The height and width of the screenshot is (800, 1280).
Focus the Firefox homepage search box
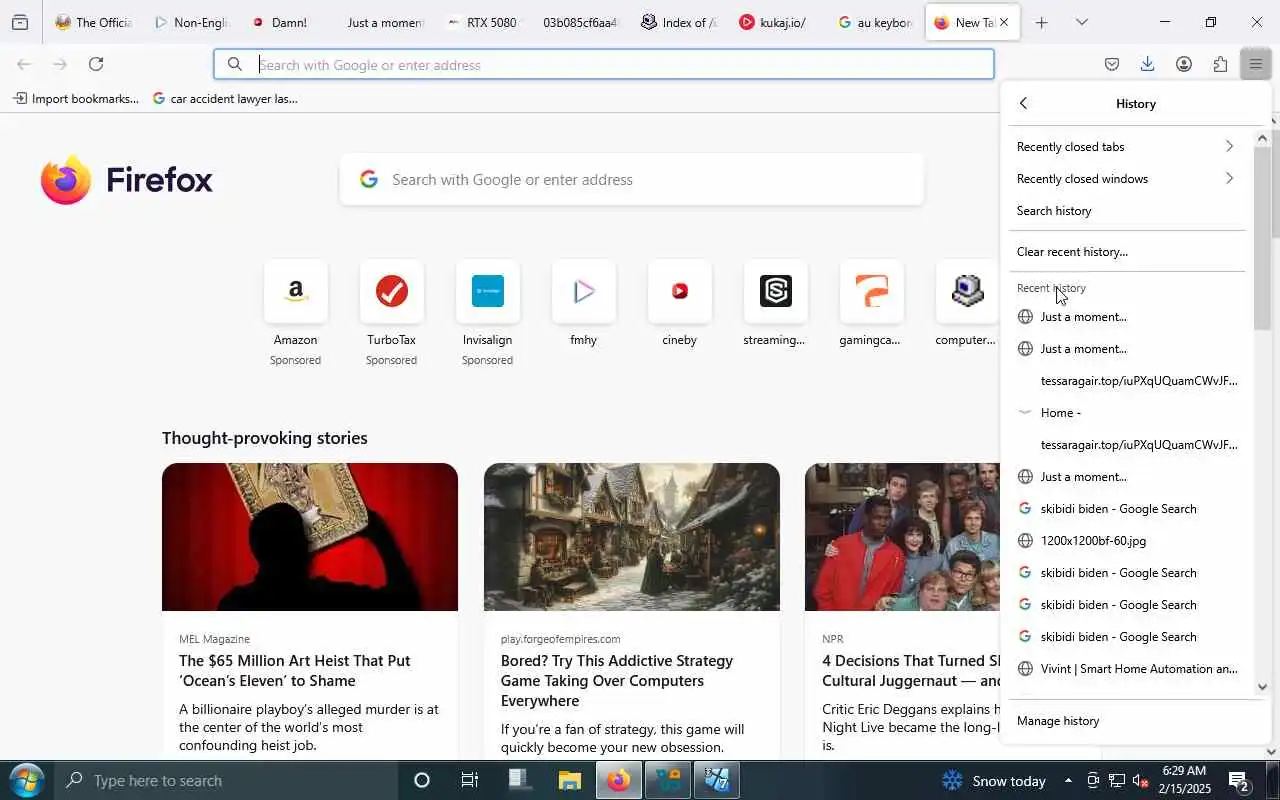(x=632, y=180)
